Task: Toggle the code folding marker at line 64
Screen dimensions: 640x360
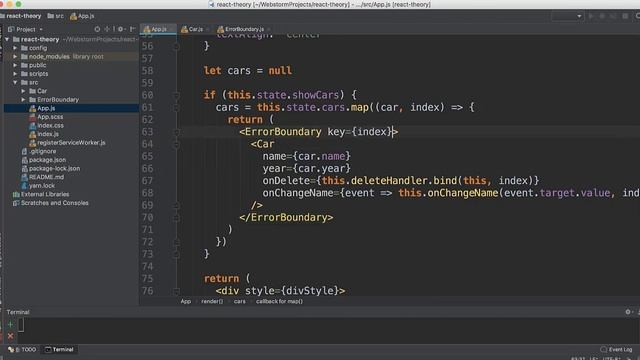Action: pyautogui.click(x=176, y=144)
